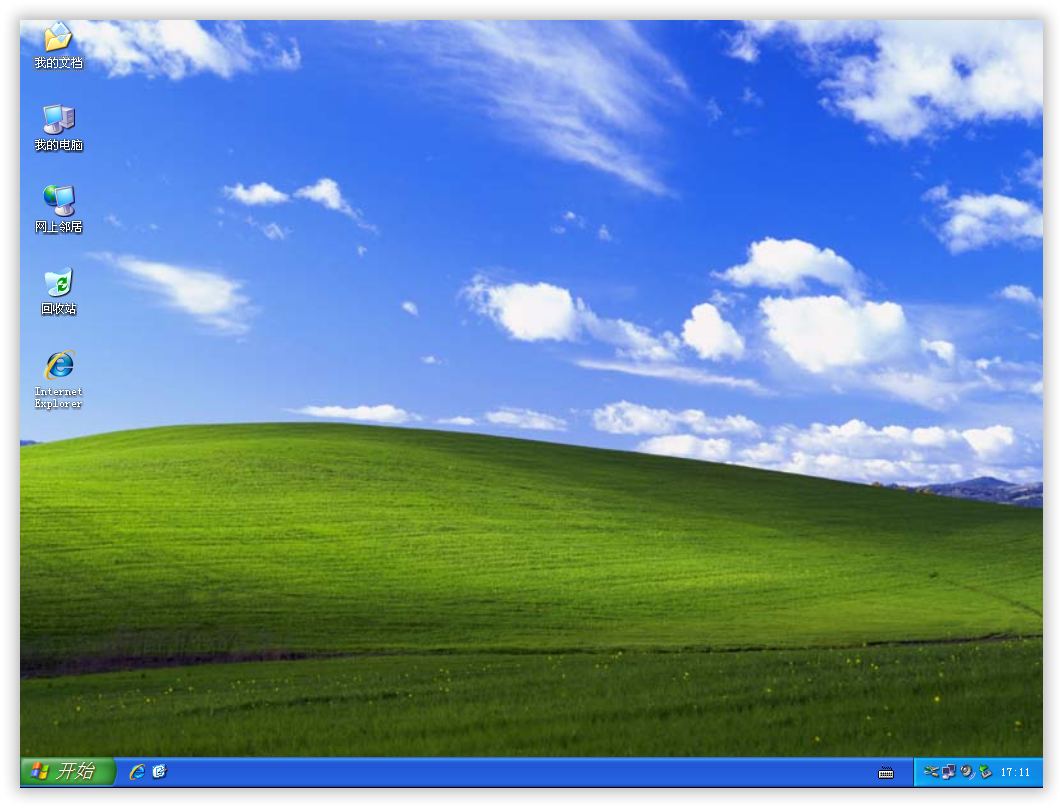The height and width of the screenshot is (808, 1063).
Task: Click the 17:11 taskbar clock
Action: click(x=1015, y=772)
